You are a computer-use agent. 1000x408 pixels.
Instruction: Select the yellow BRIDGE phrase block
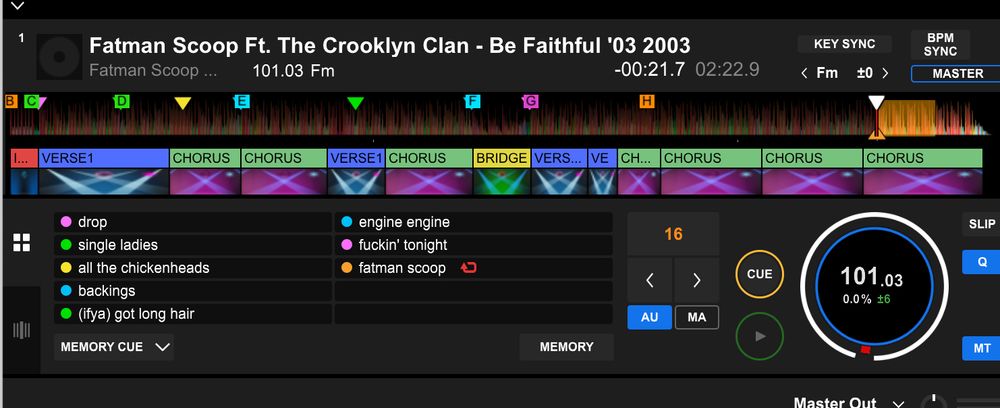click(502, 158)
